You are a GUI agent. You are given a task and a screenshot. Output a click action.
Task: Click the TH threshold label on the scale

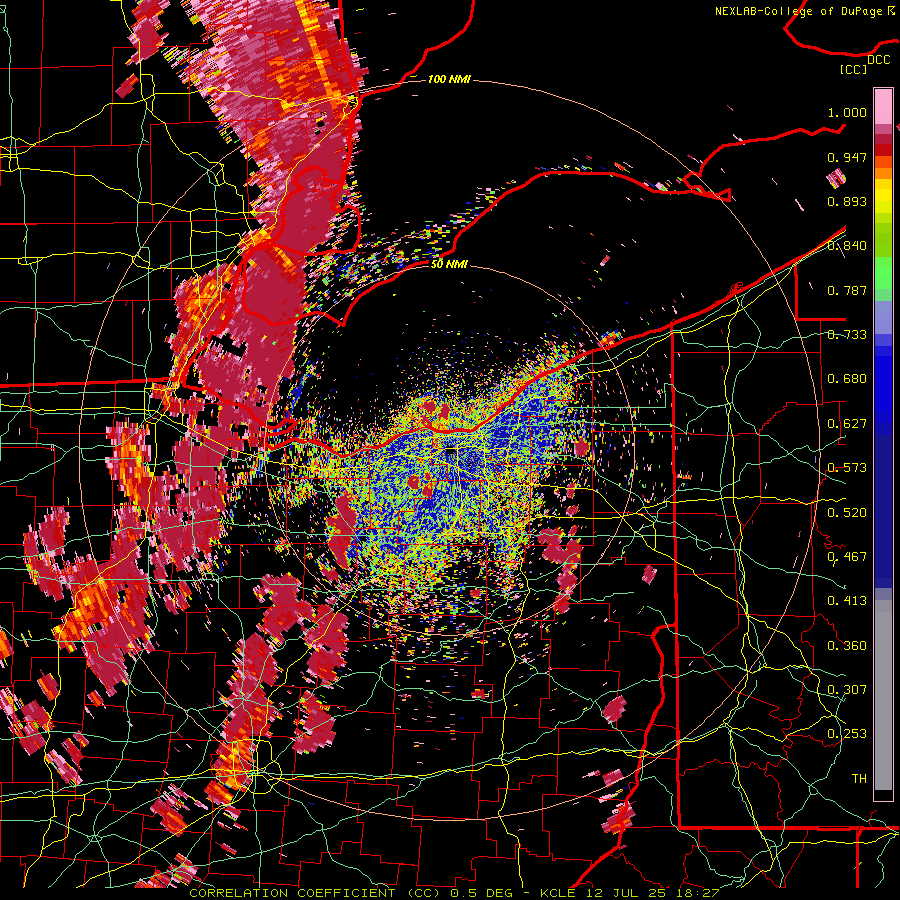(x=859, y=779)
